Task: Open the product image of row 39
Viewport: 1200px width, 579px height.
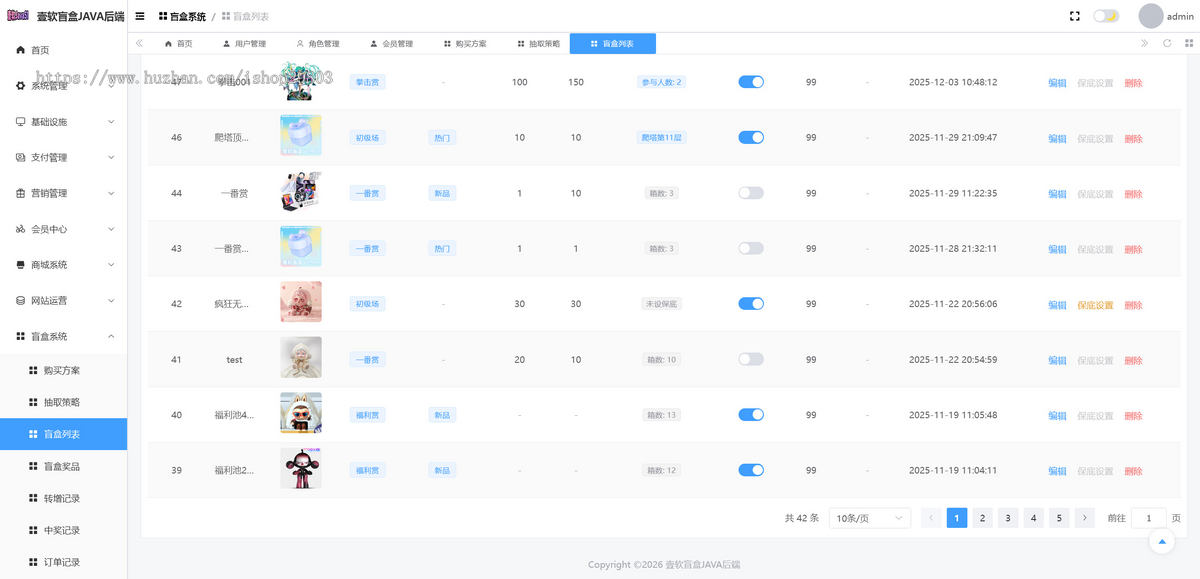Action: click(301, 469)
